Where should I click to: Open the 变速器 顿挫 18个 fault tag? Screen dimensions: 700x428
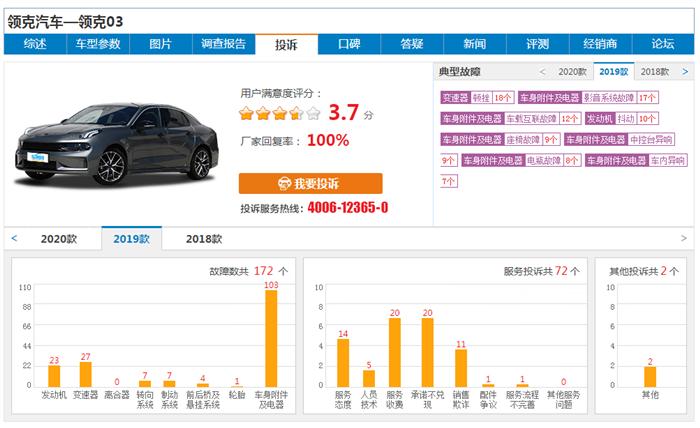477,98
